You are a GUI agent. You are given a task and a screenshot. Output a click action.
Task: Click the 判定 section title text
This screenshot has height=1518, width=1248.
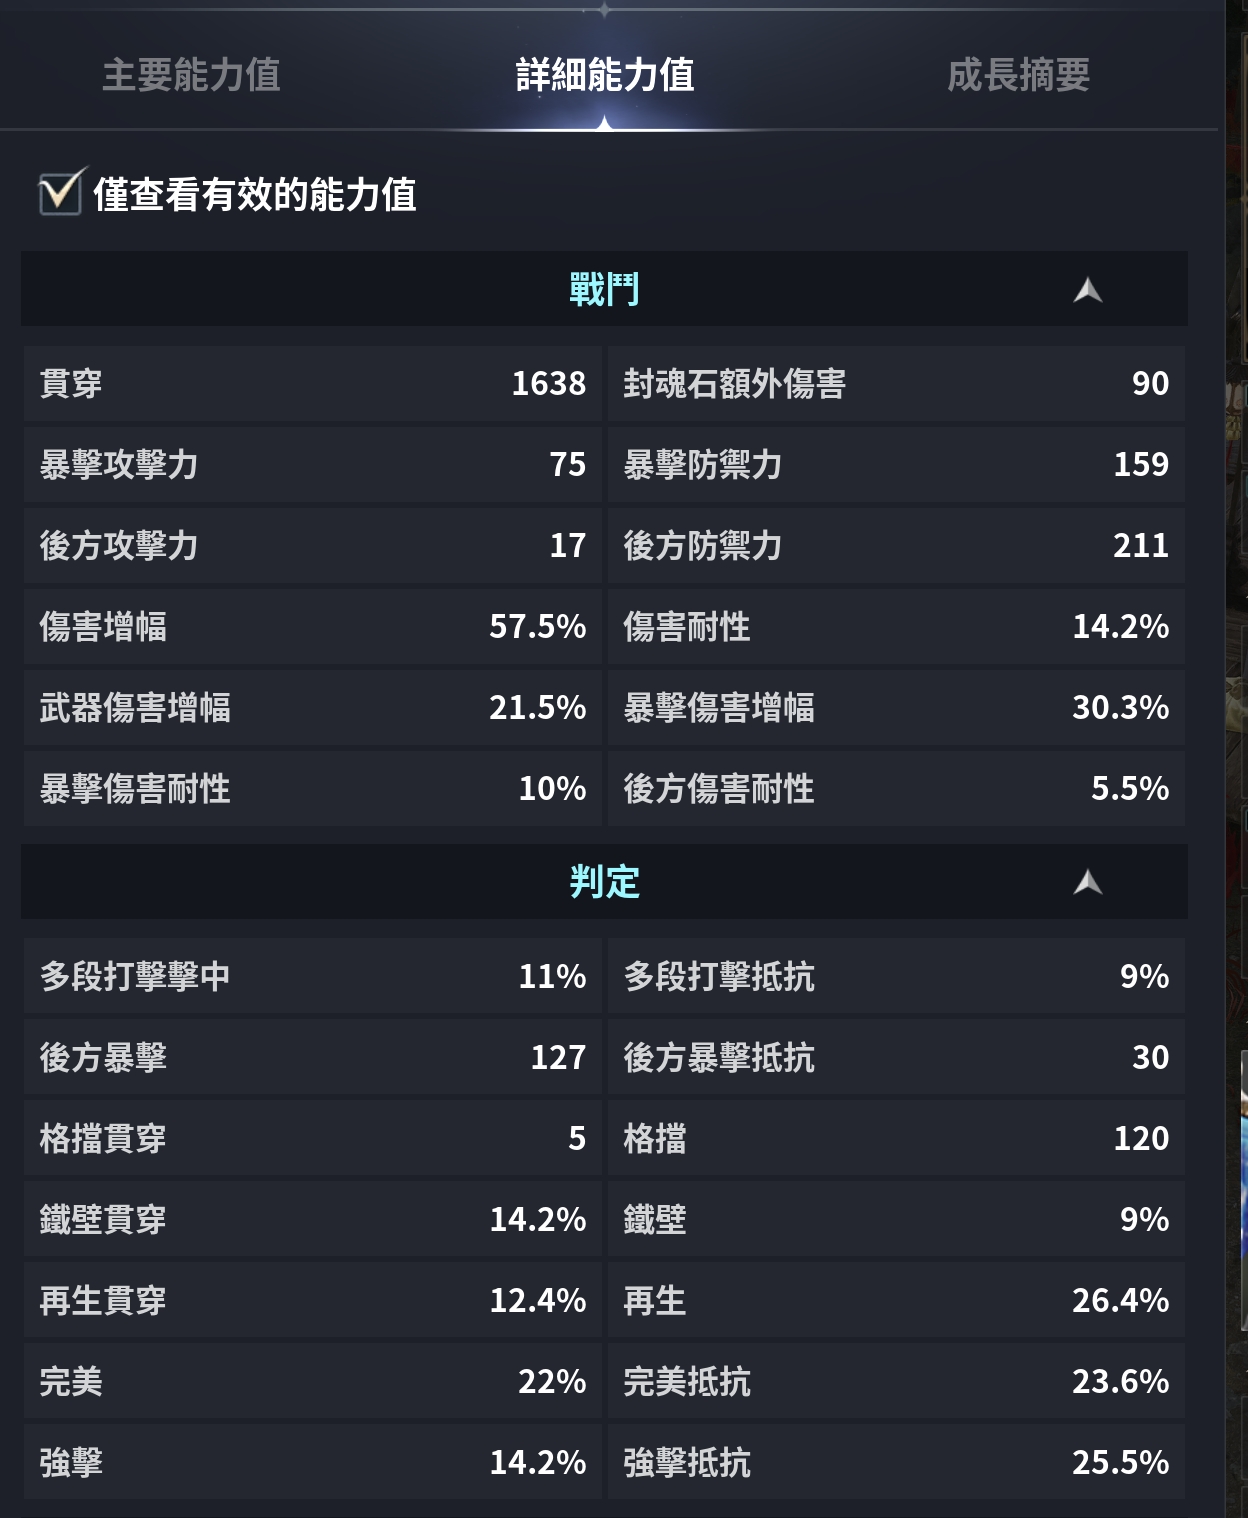604,882
